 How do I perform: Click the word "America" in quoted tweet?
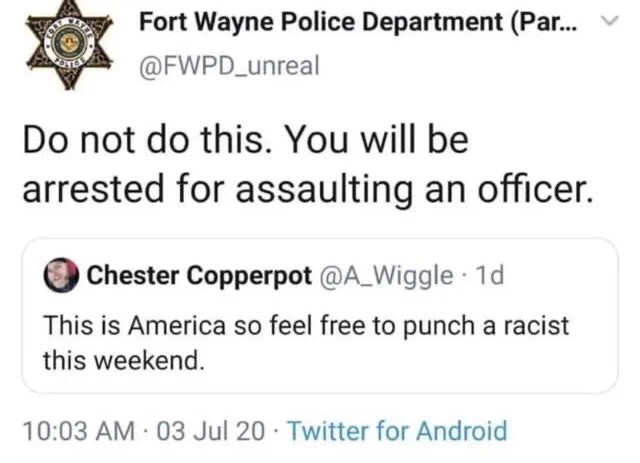click(177, 326)
